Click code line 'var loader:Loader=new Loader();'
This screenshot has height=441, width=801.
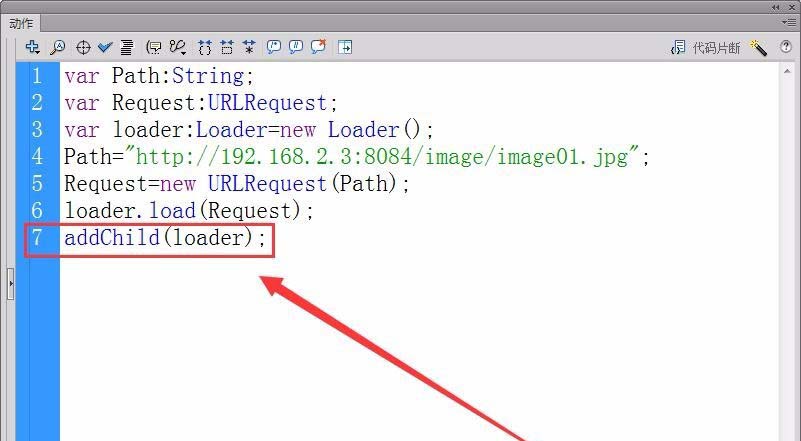tap(249, 130)
